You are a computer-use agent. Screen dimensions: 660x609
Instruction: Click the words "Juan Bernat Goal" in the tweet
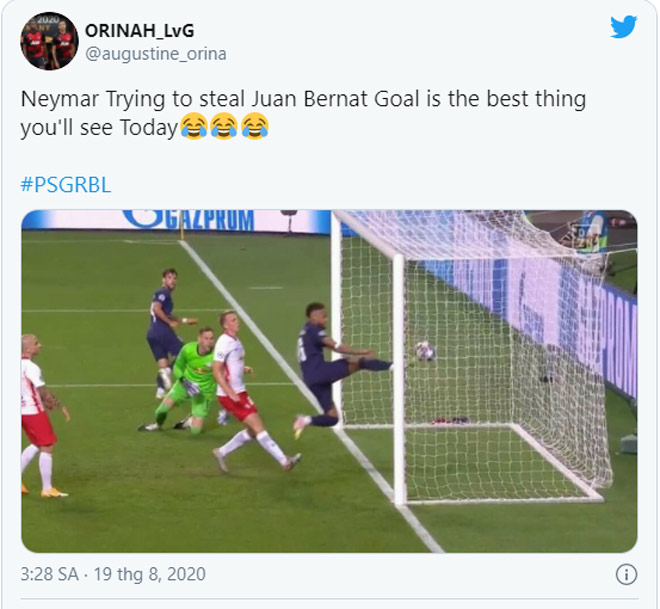[335, 99]
